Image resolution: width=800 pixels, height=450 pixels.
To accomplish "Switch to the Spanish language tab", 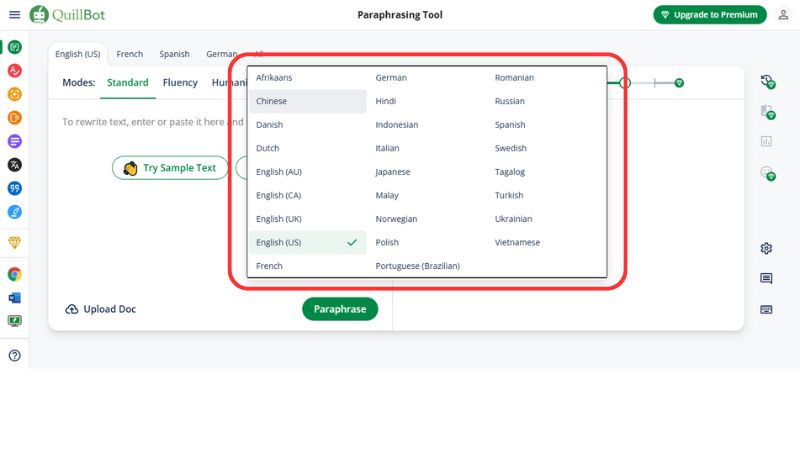I will click(174, 54).
